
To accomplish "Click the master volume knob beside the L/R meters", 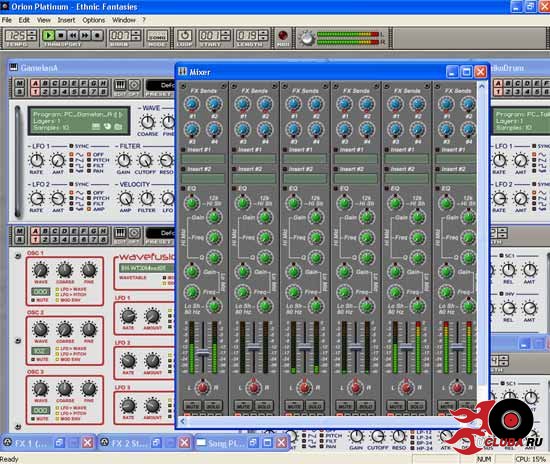I will pos(307,38).
